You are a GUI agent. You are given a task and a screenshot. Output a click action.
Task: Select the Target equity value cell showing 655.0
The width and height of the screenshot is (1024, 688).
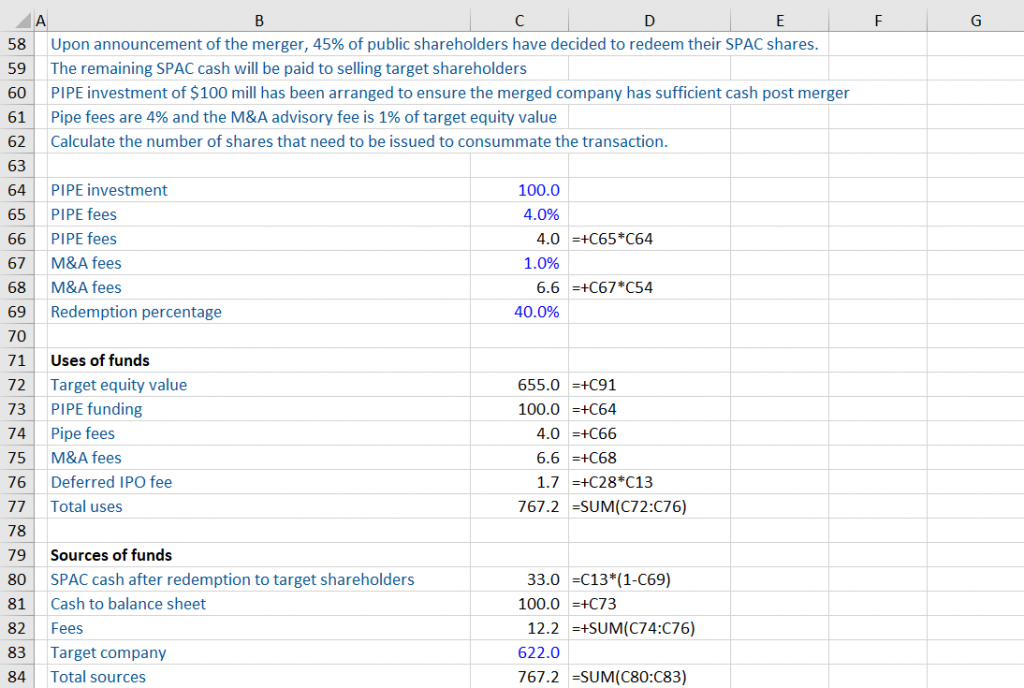(x=519, y=384)
